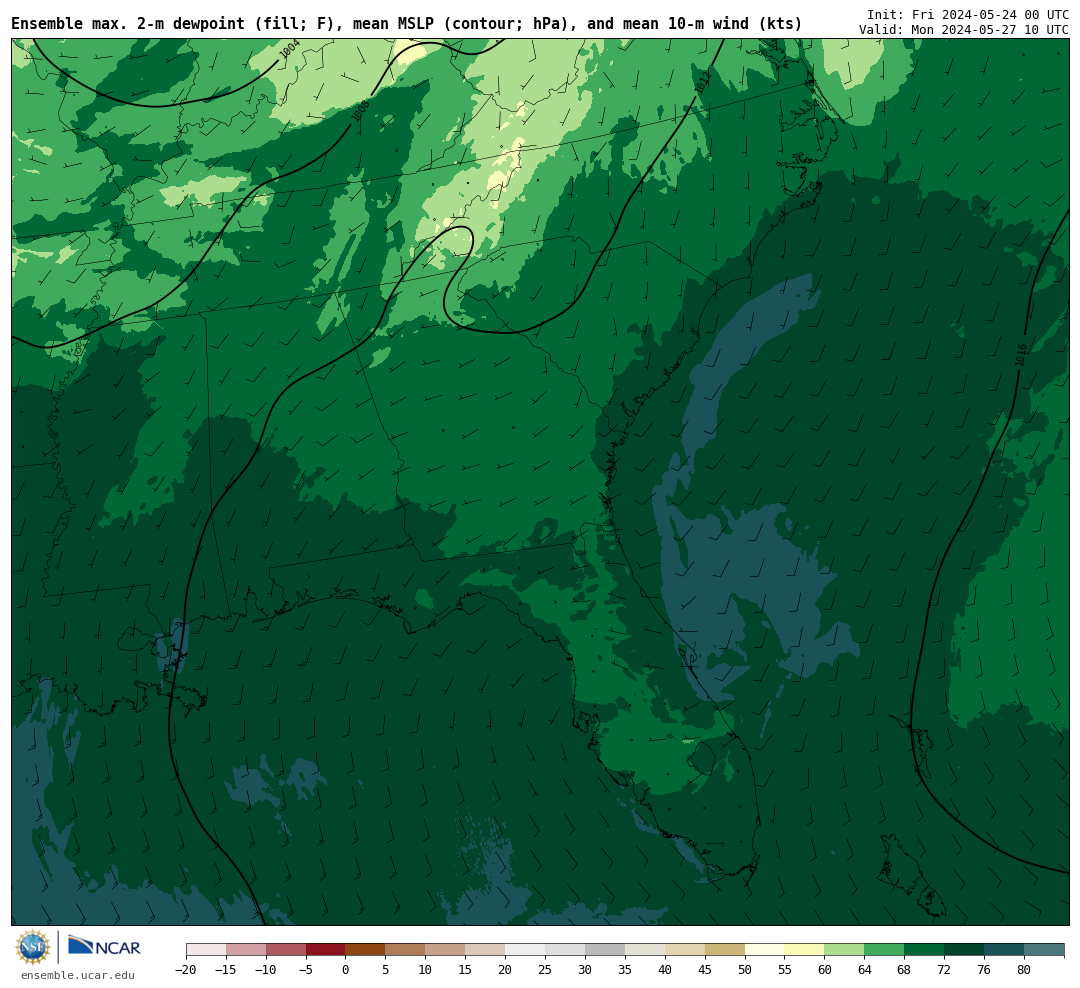The image size is (1080, 988).
Task: Click the 0 colorbar label
Action: coord(345,970)
